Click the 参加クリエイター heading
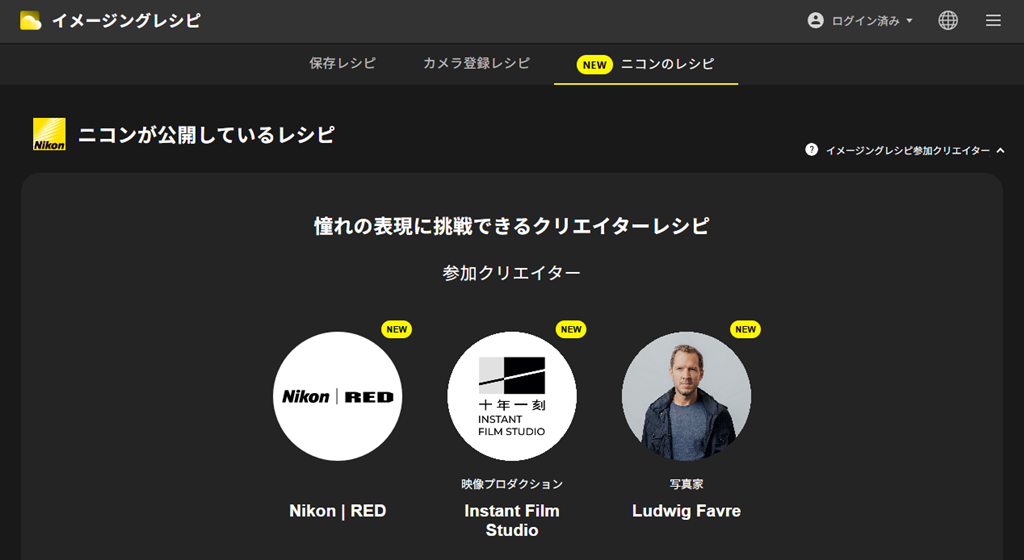Screen dimensions: 1024x560 click(x=511, y=273)
